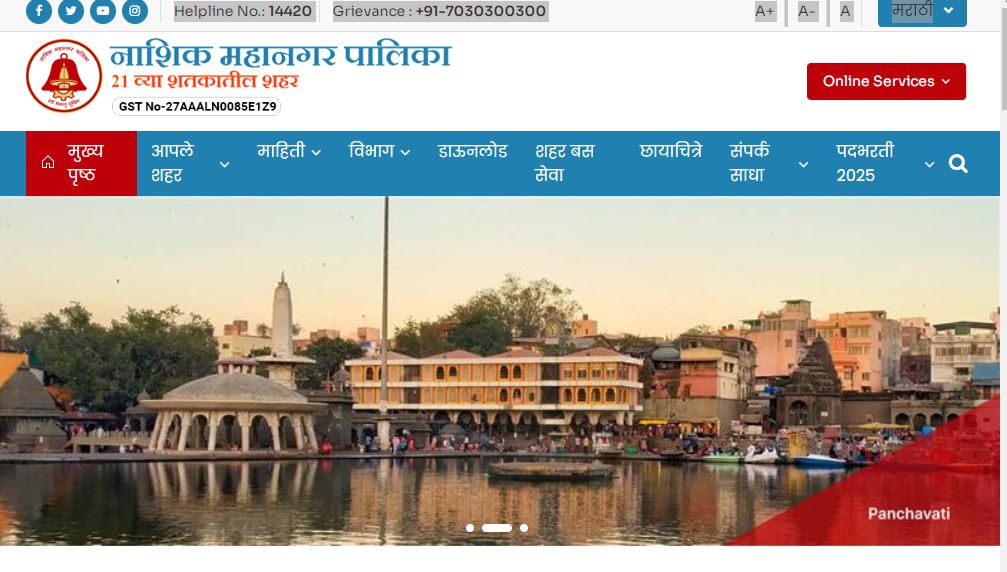Decrease font size with A- button

click(x=807, y=11)
